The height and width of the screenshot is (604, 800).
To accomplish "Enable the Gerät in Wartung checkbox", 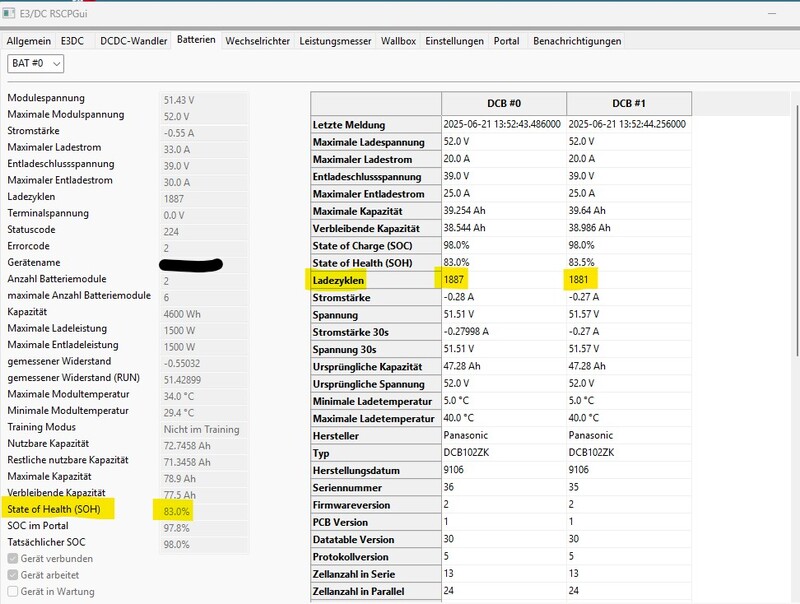I will click(13, 591).
